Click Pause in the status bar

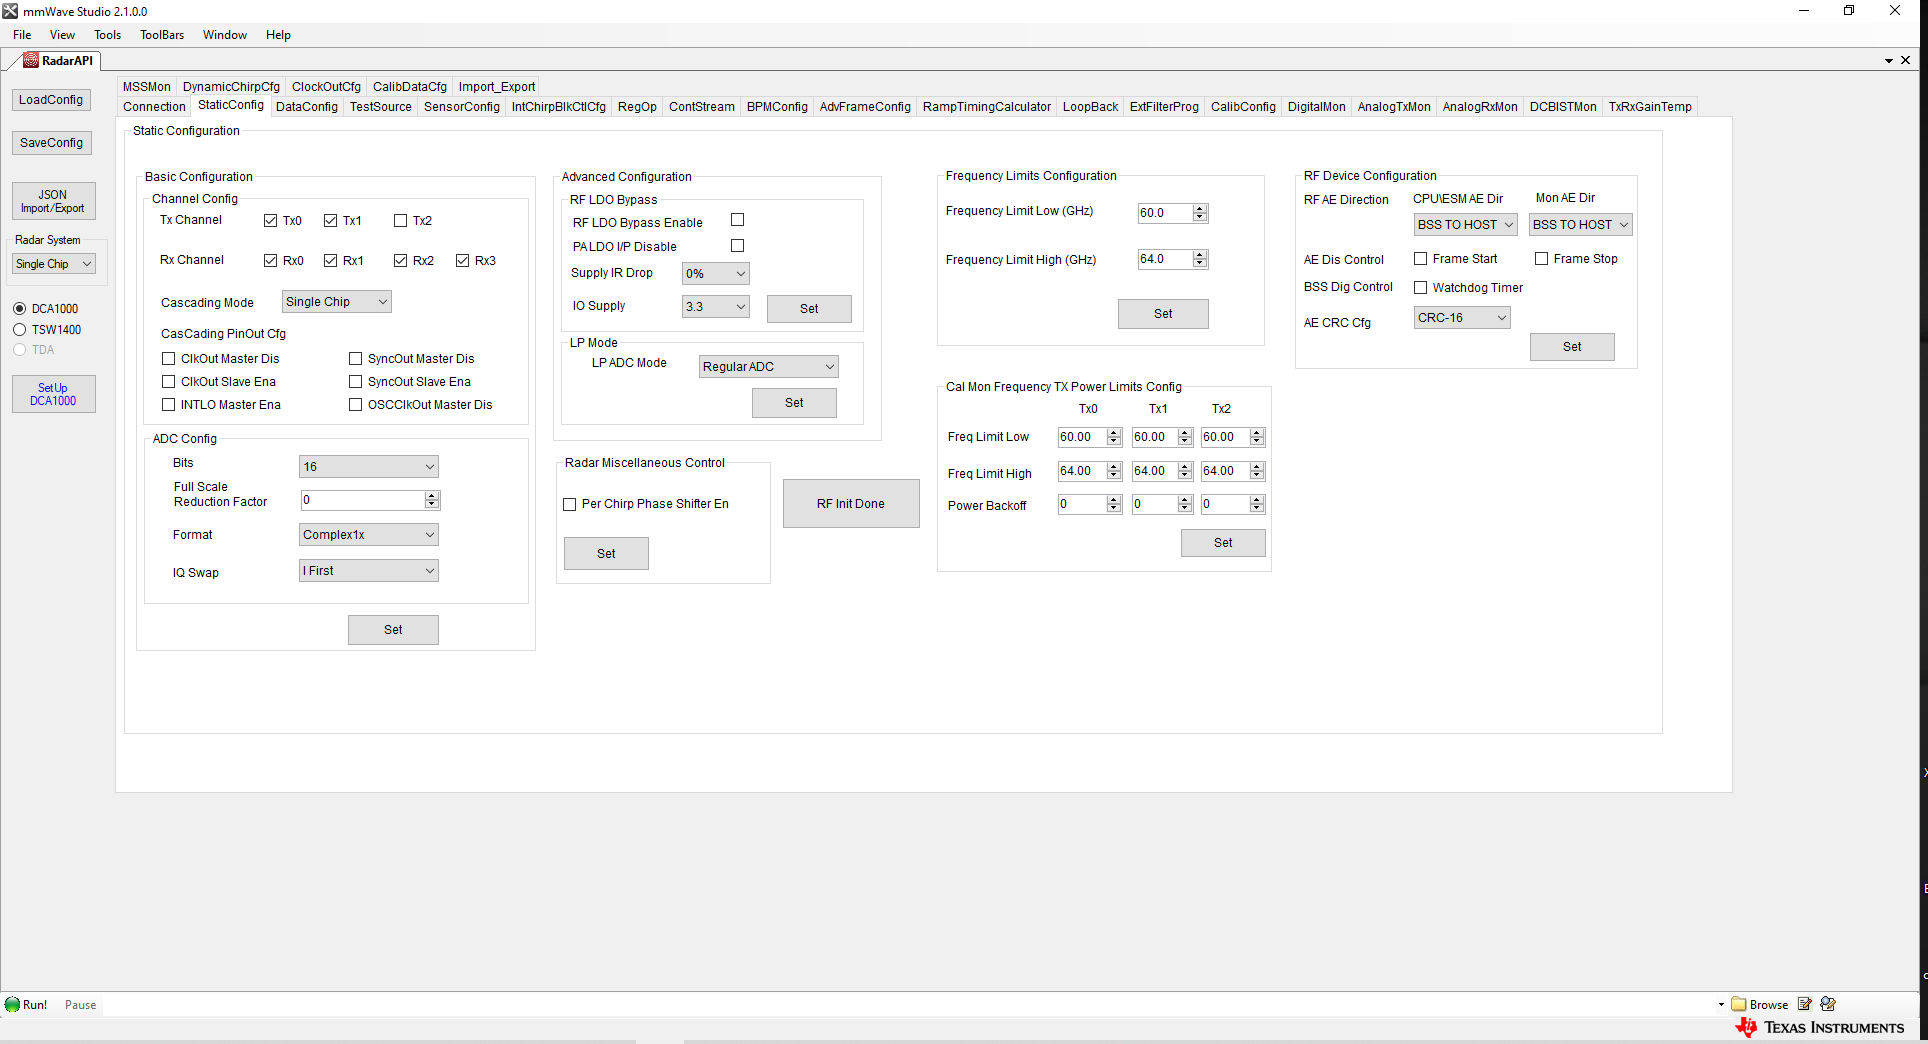(x=81, y=1005)
